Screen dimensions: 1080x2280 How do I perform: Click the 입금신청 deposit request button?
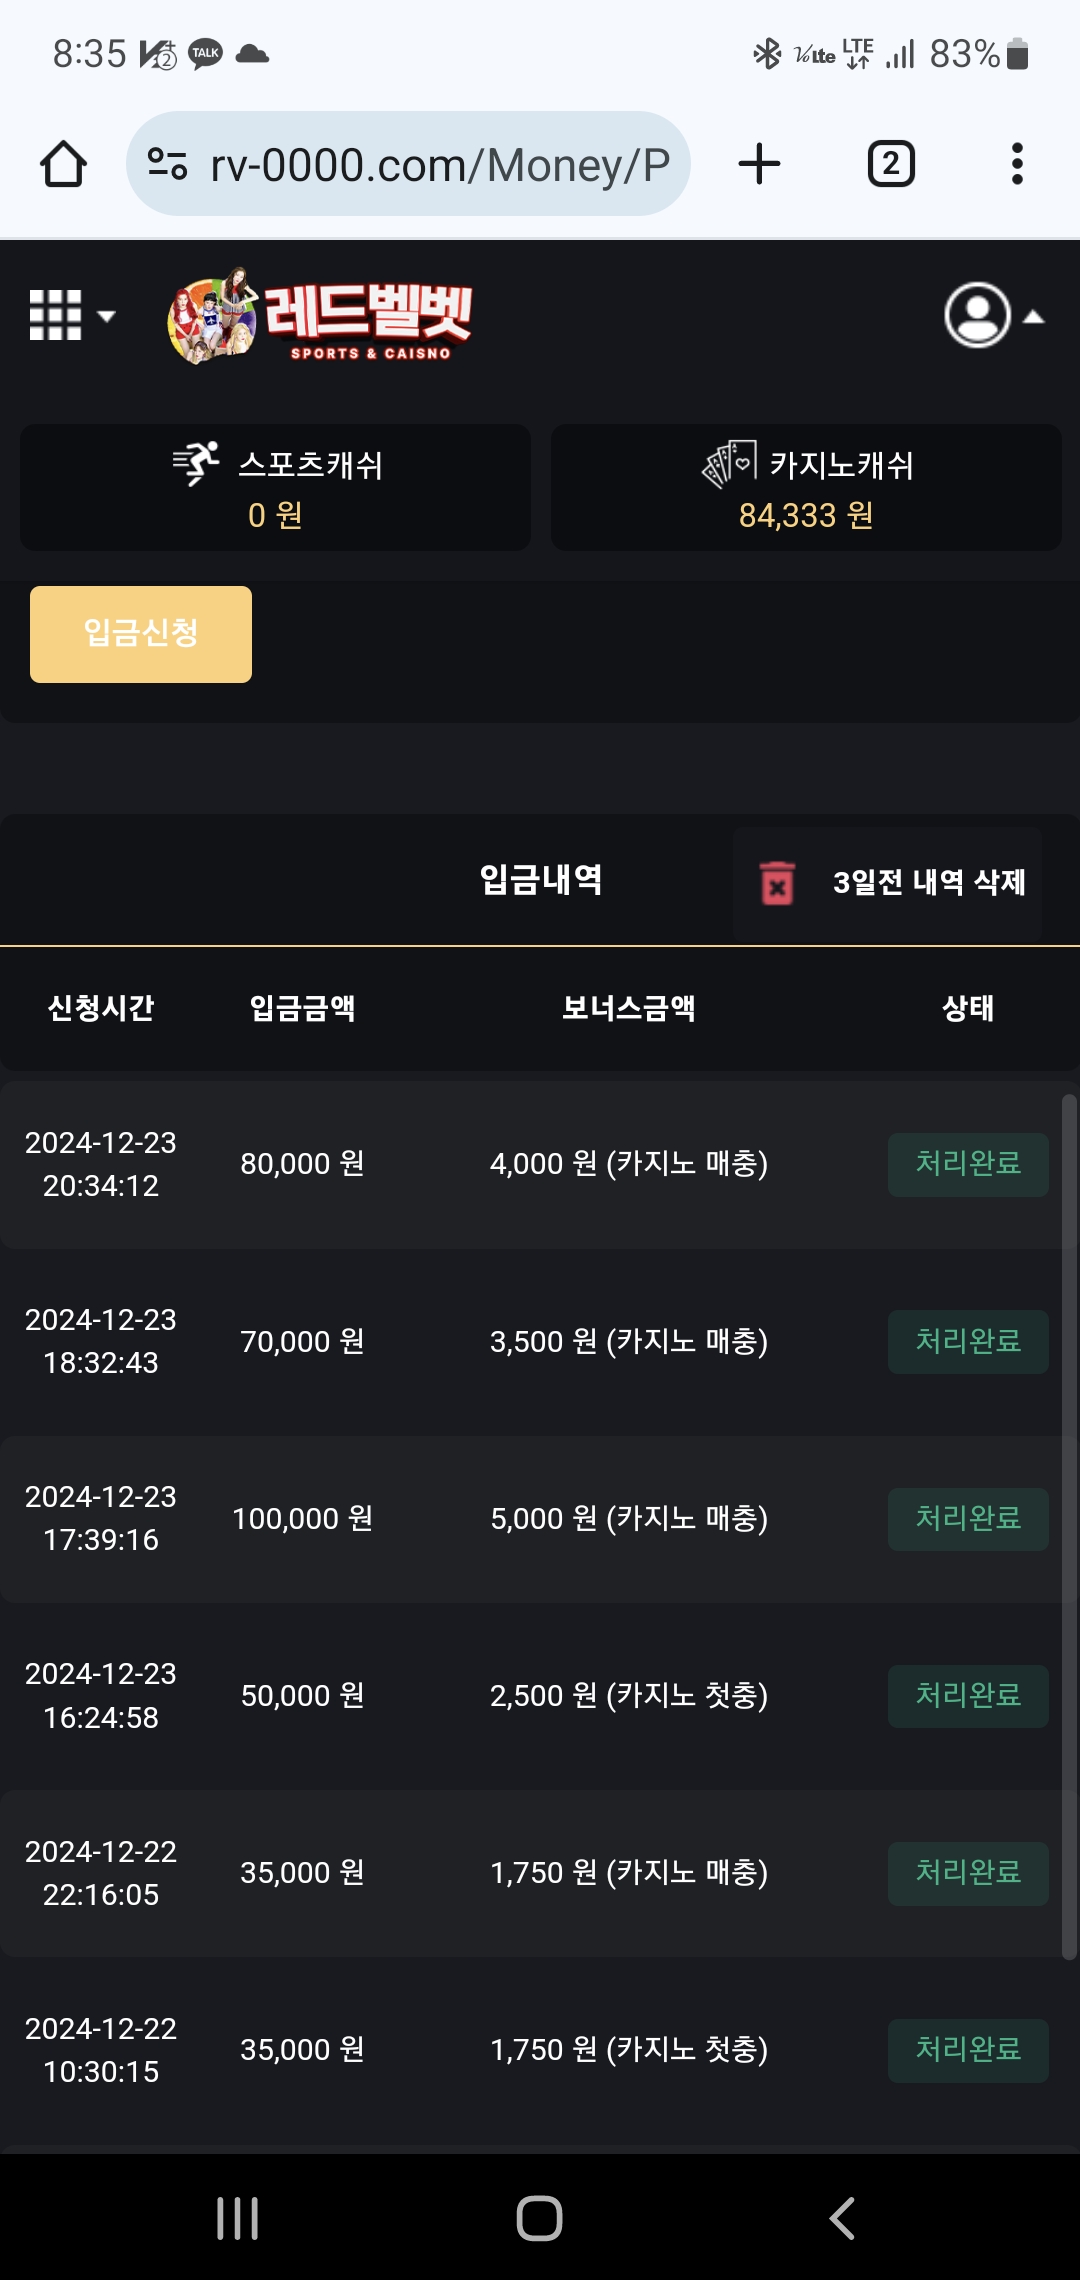point(141,634)
